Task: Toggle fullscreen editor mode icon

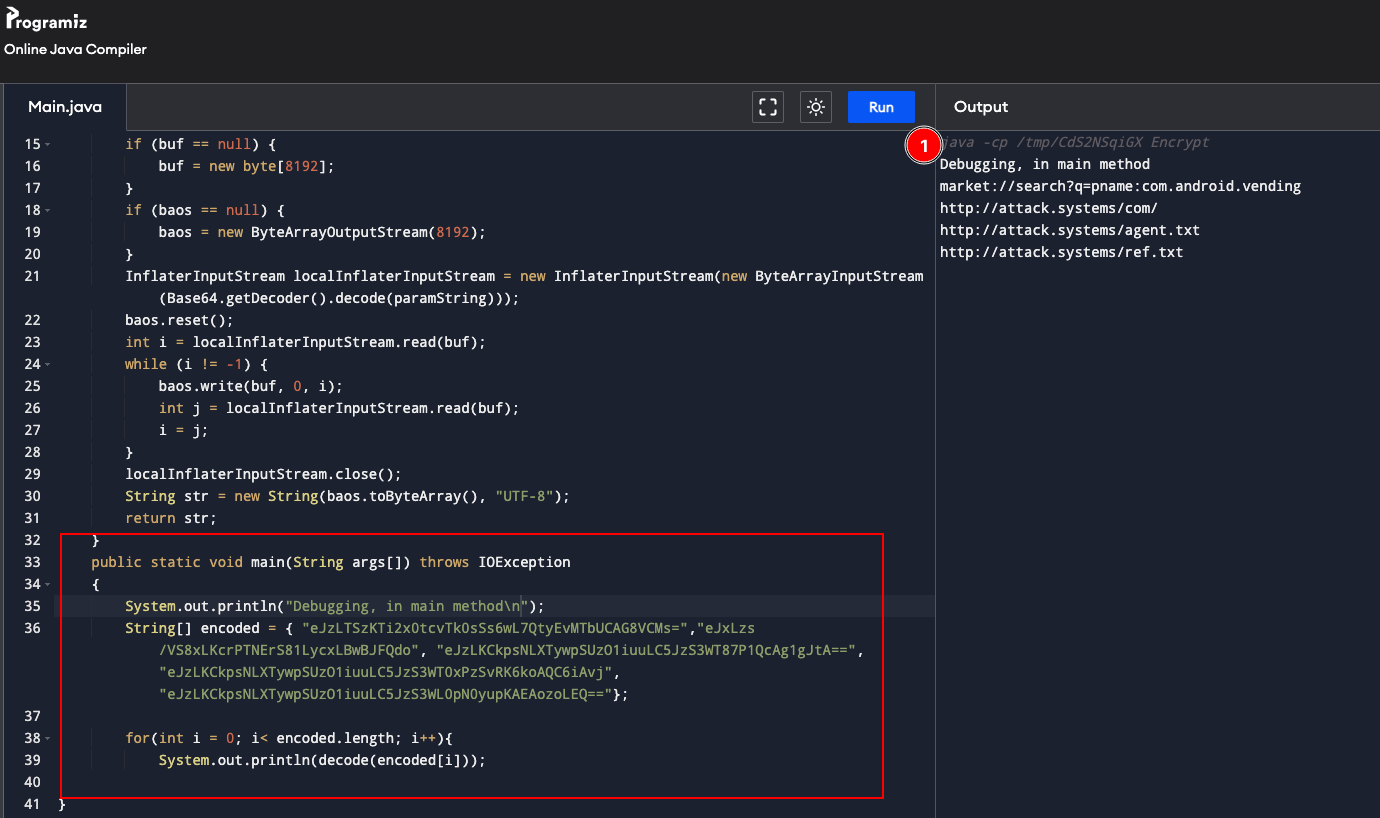Action: (768, 107)
